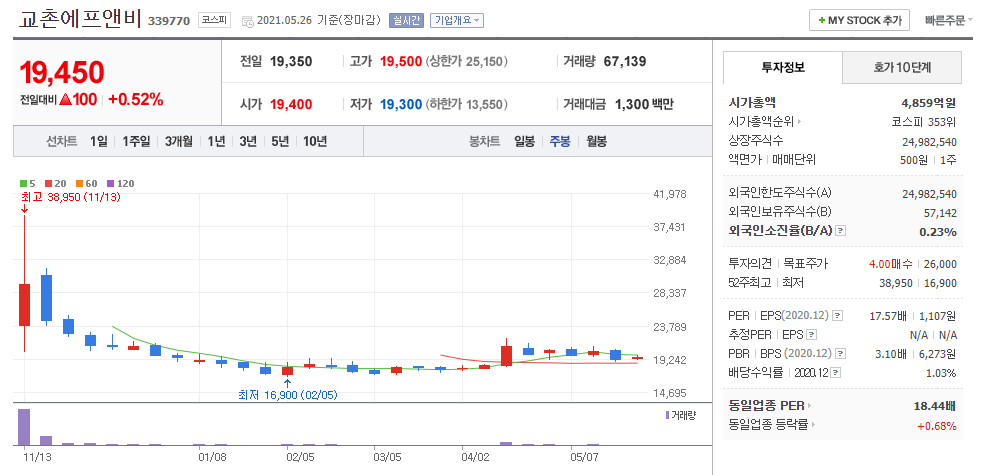Click the calendar-clock icon beside the date

pyautogui.click(x=247, y=21)
